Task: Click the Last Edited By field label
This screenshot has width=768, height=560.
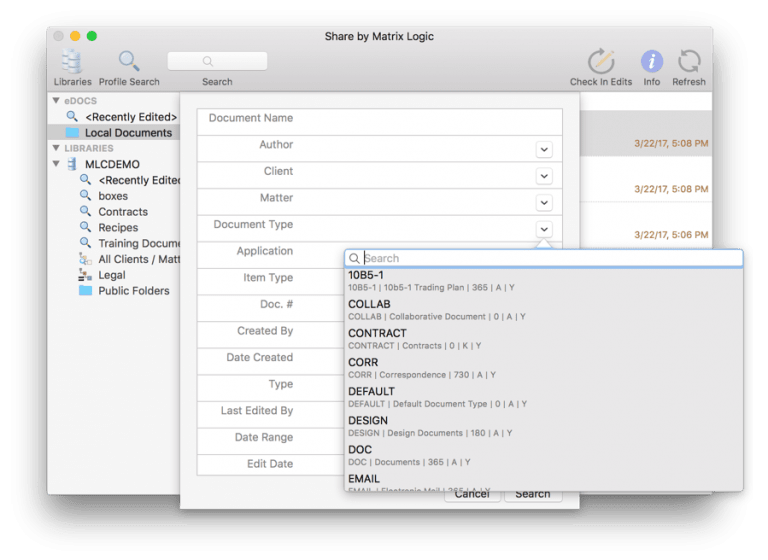Action: 257,411
